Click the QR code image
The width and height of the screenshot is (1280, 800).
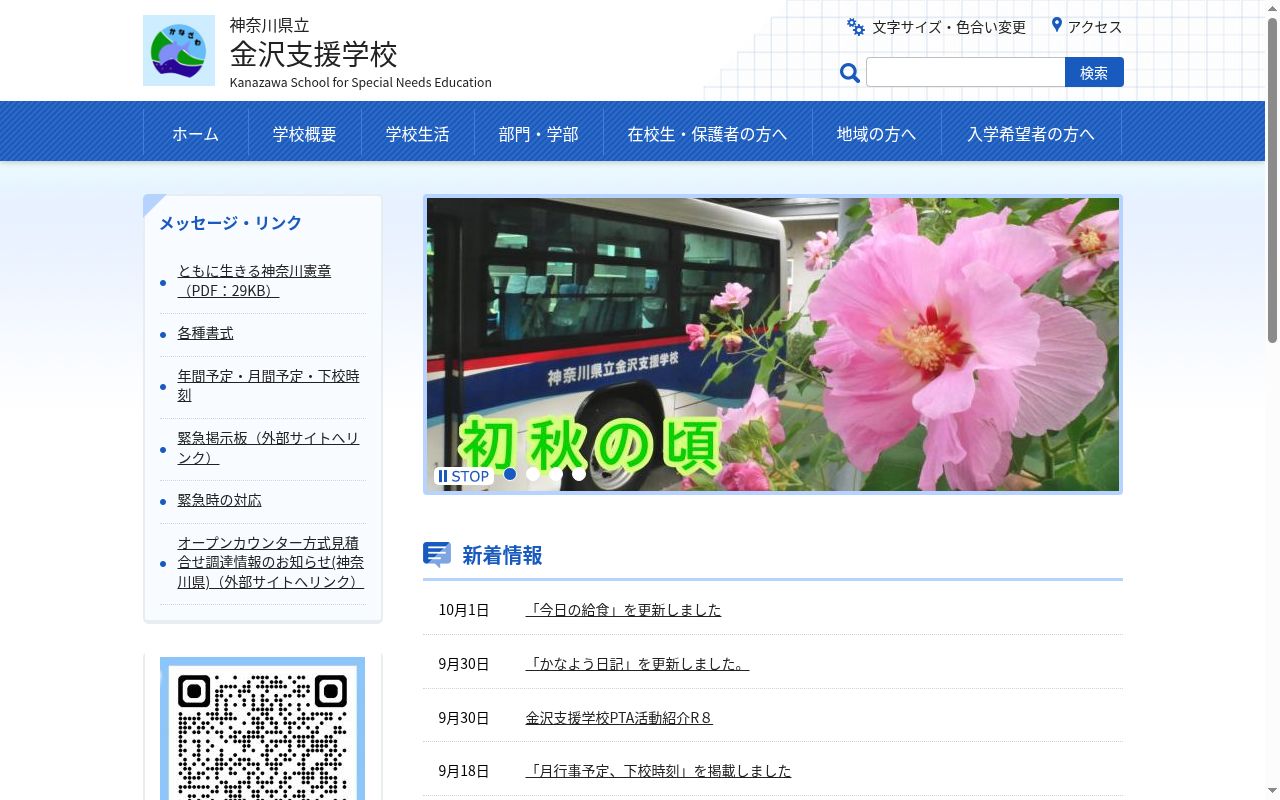[262, 729]
